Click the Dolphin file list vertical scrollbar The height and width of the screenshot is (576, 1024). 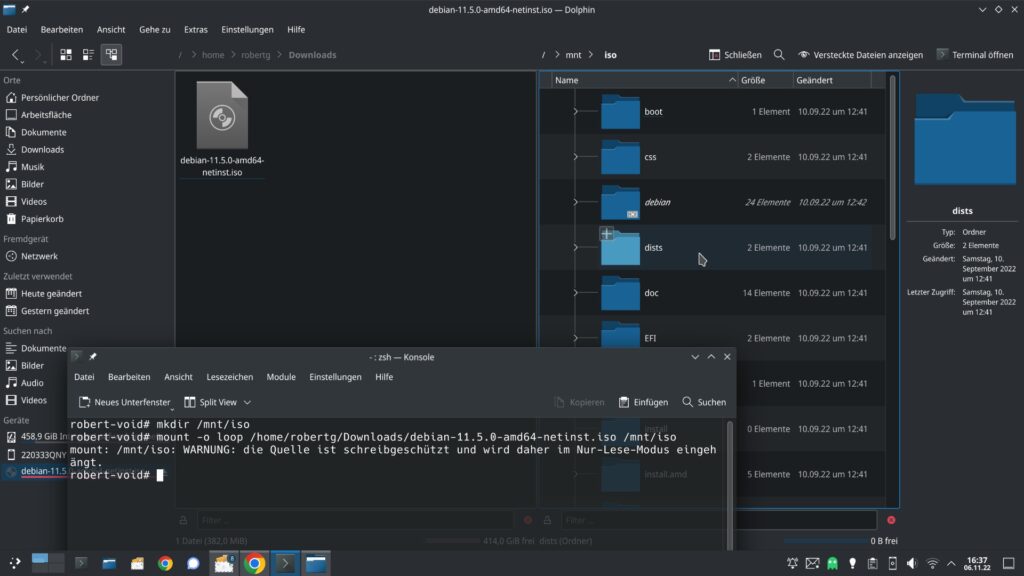coord(892,157)
